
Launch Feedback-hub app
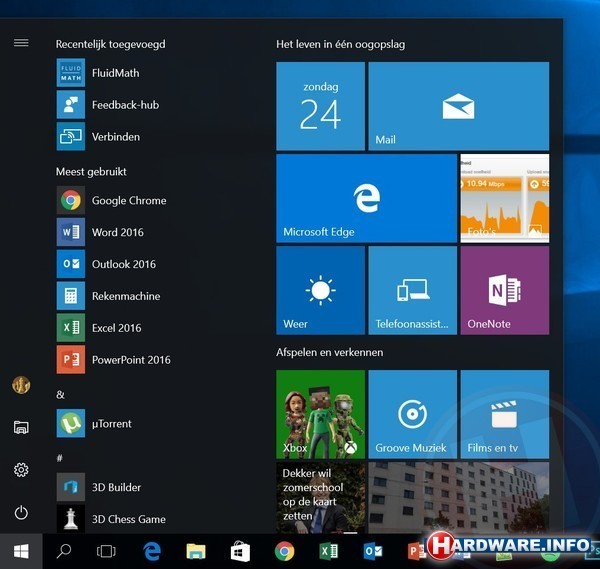click(153, 105)
